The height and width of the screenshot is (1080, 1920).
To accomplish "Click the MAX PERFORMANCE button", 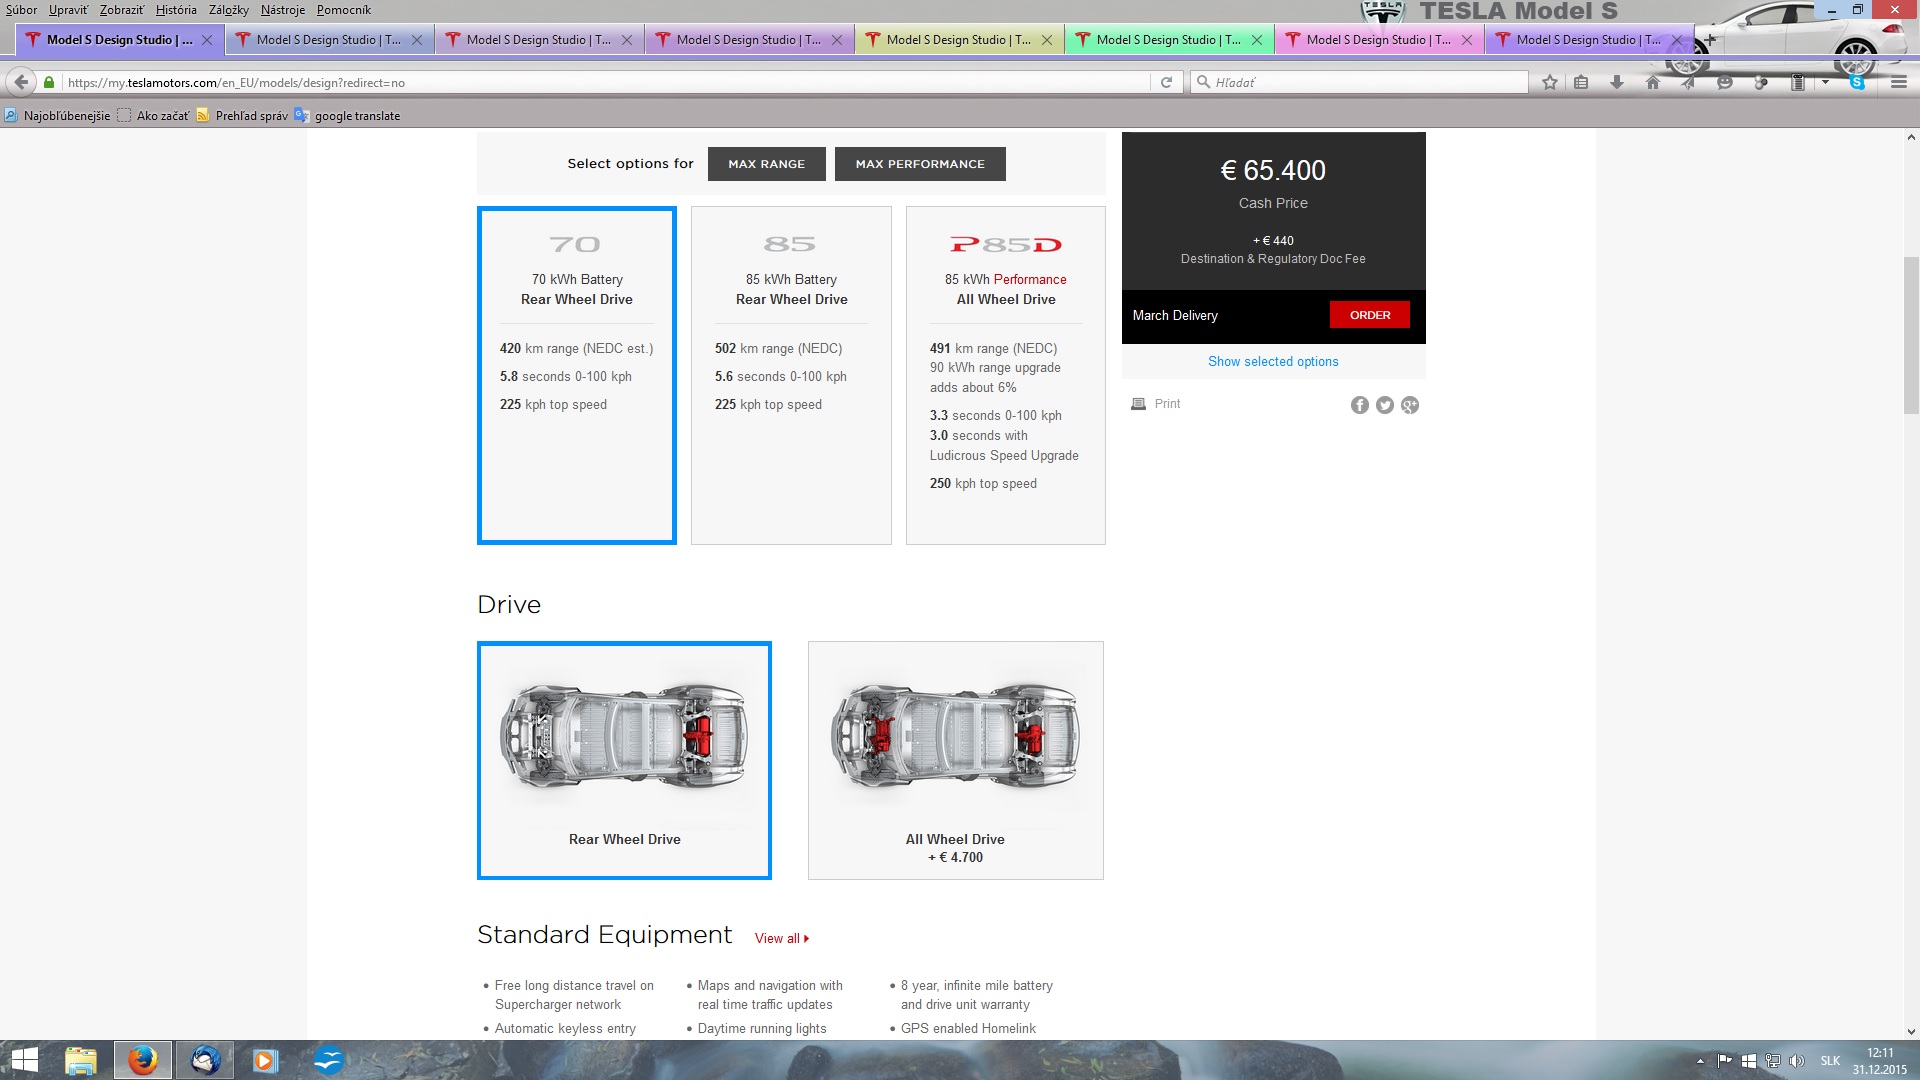I will point(920,164).
